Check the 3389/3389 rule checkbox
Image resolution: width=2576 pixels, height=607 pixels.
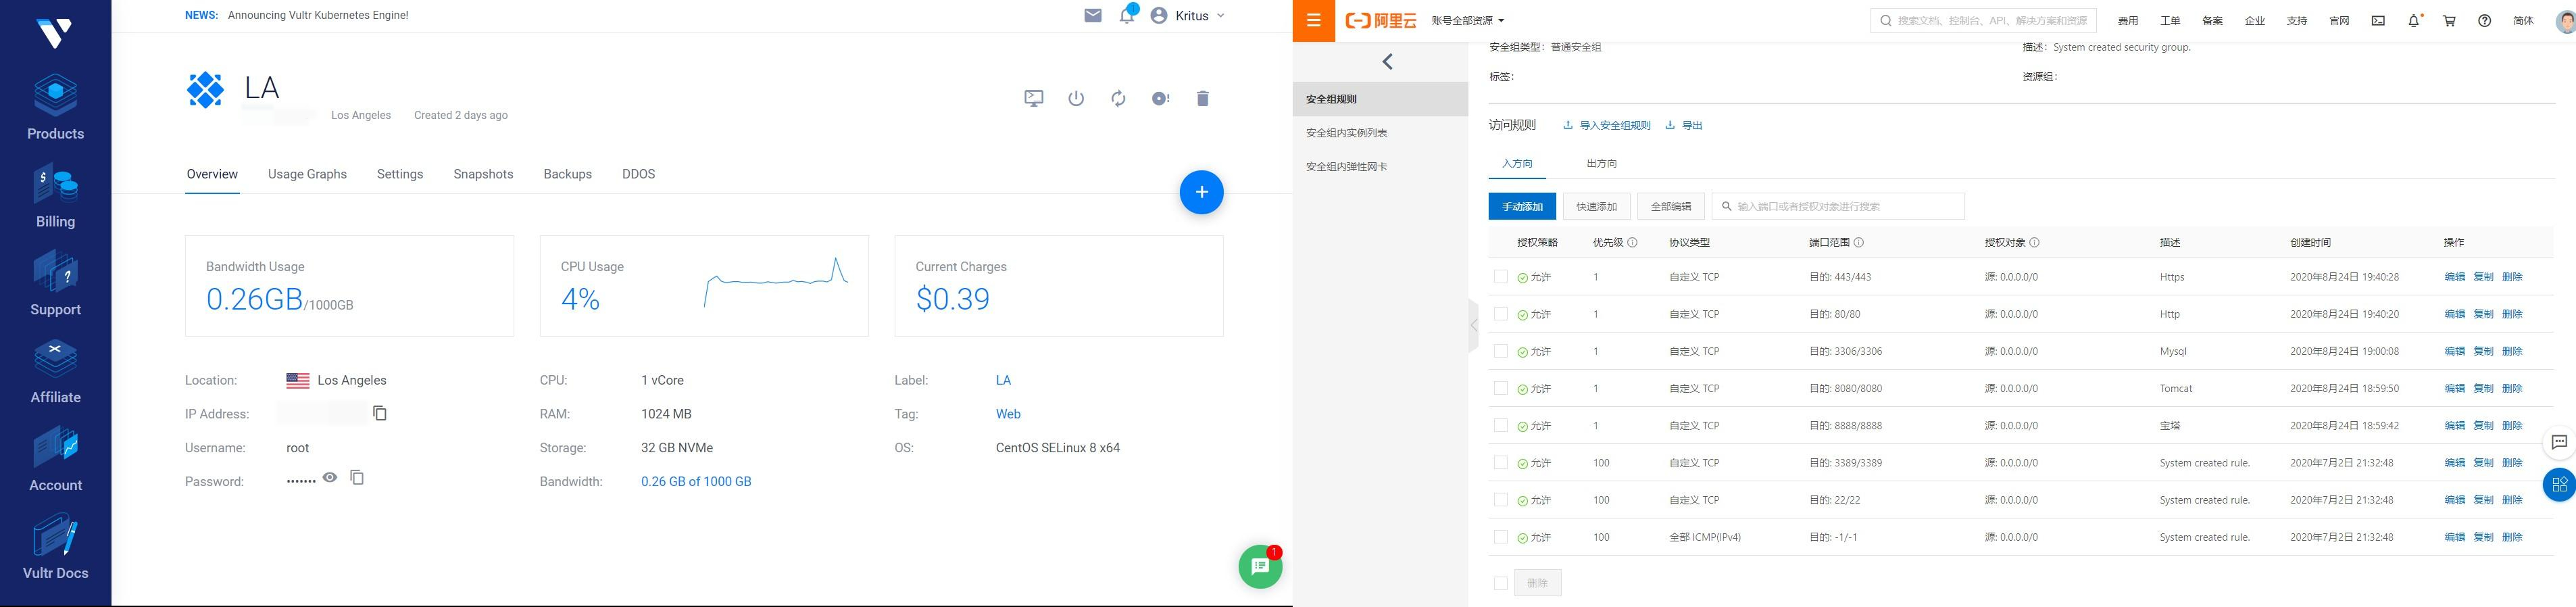click(1500, 462)
